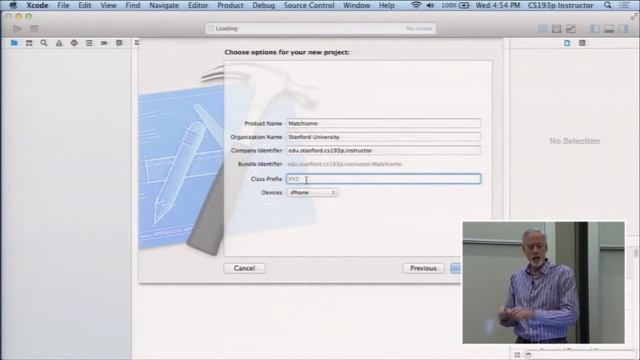Click the Cancel button
Image resolution: width=640 pixels, height=360 pixels.
244,268
